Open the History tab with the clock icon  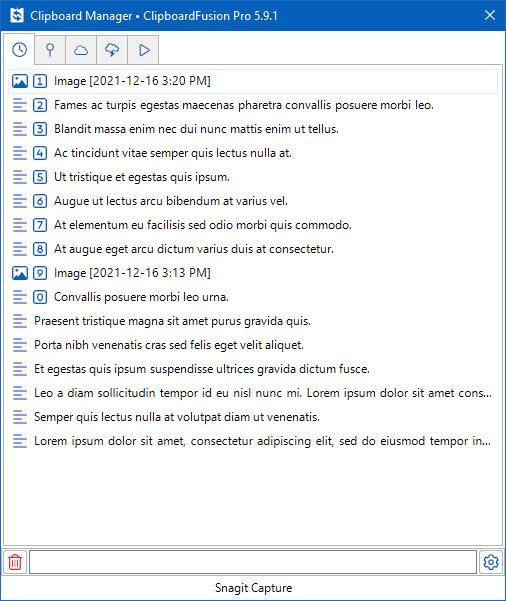pyautogui.click(x=19, y=49)
